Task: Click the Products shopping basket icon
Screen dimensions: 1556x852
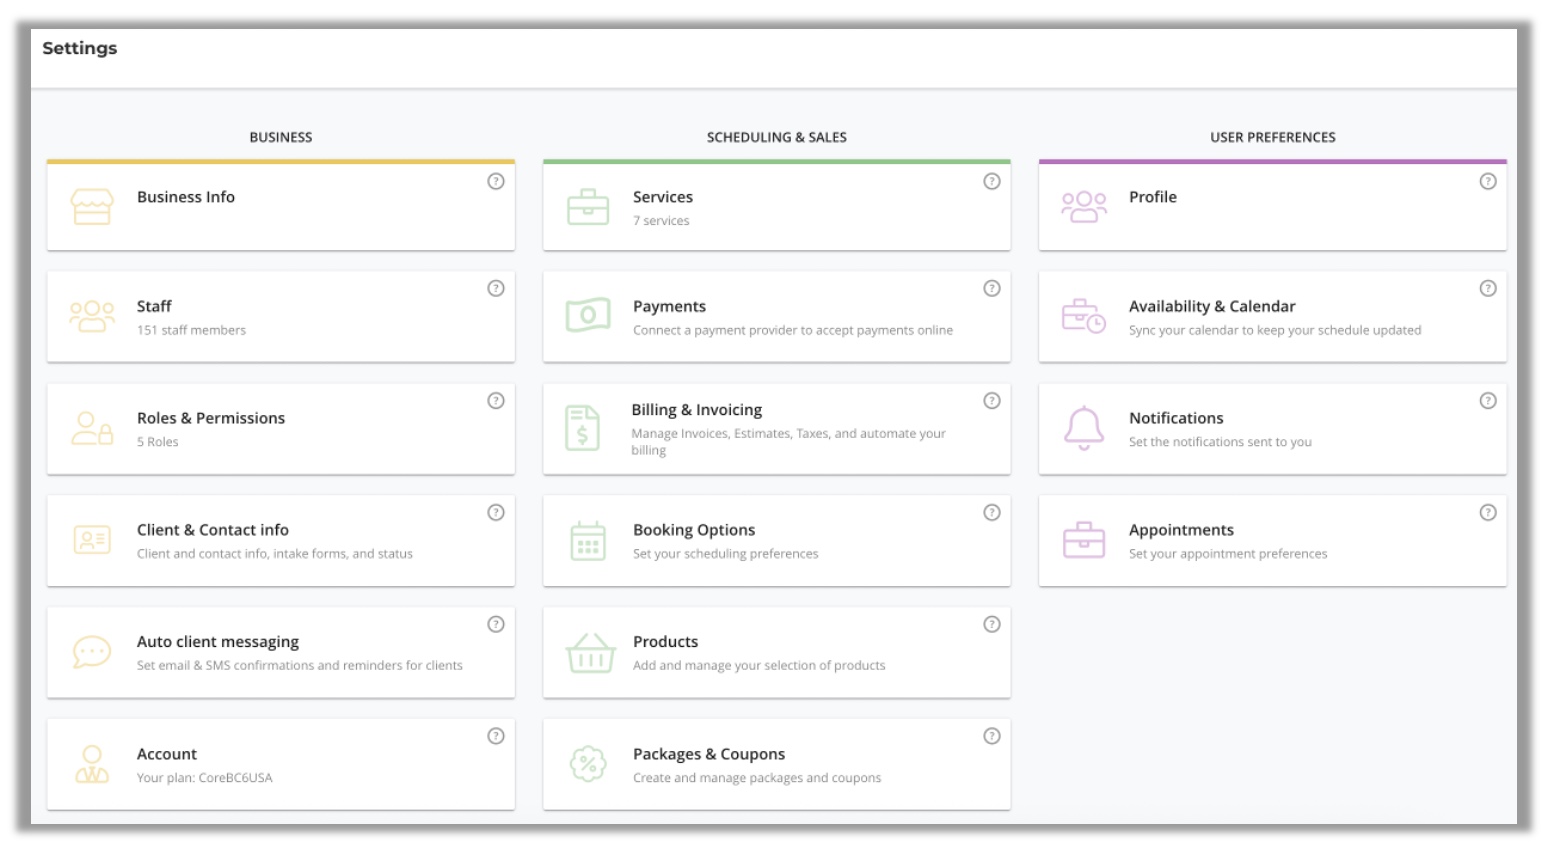Action: (590, 654)
